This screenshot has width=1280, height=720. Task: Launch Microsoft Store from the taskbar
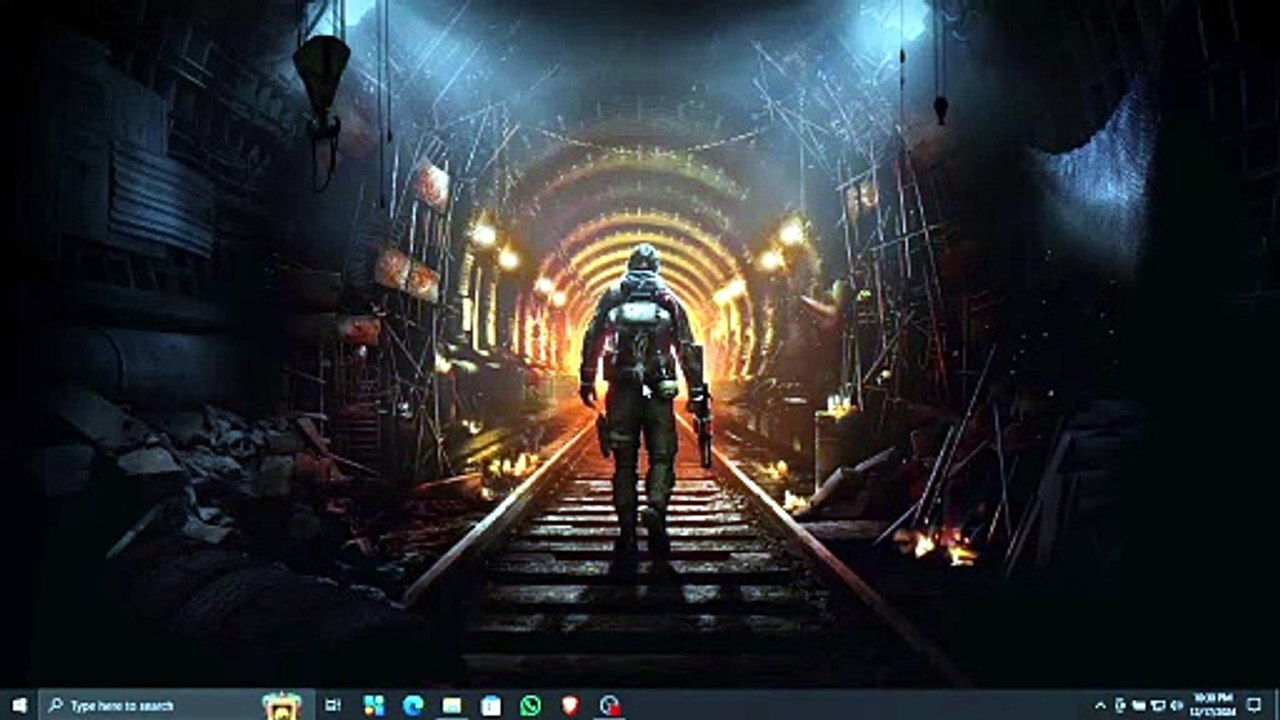click(491, 705)
